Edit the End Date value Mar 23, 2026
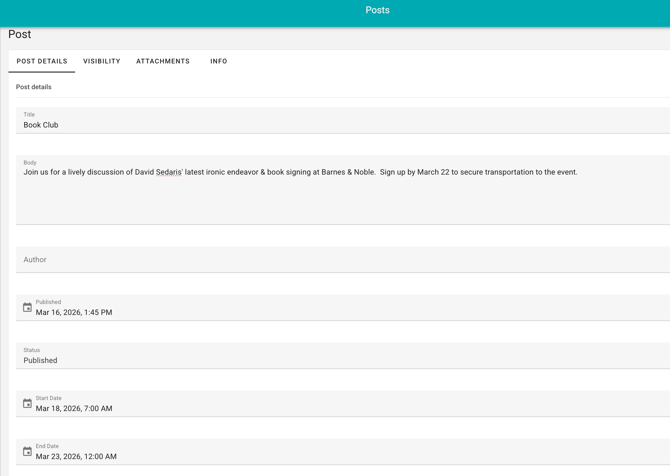670x476 pixels. 76,457
